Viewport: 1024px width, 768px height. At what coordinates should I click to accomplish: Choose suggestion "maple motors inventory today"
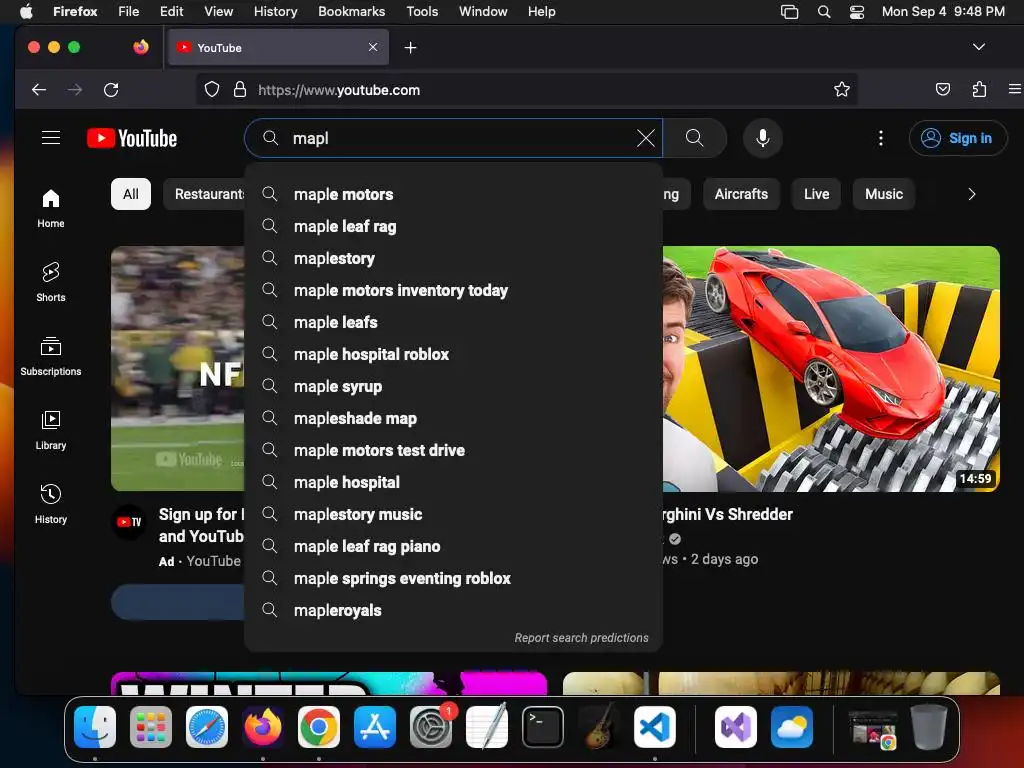[453, 290]
